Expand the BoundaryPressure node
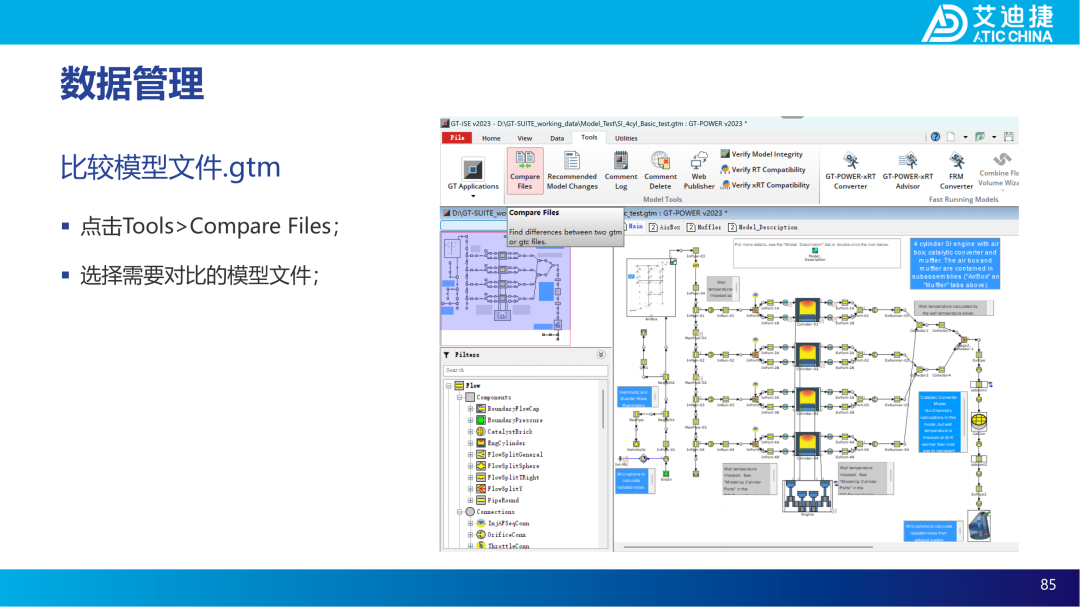Viewport: 1080px width, 607px height. [x=470, y=420]
